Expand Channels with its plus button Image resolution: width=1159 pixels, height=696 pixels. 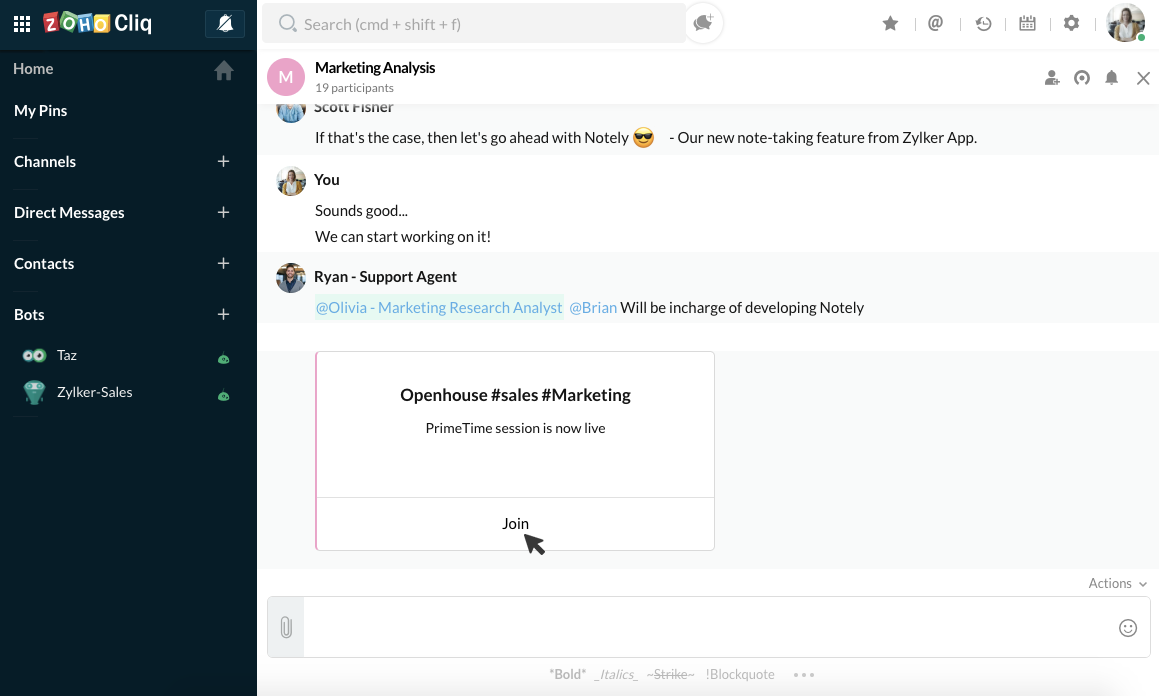pos(223,162)
